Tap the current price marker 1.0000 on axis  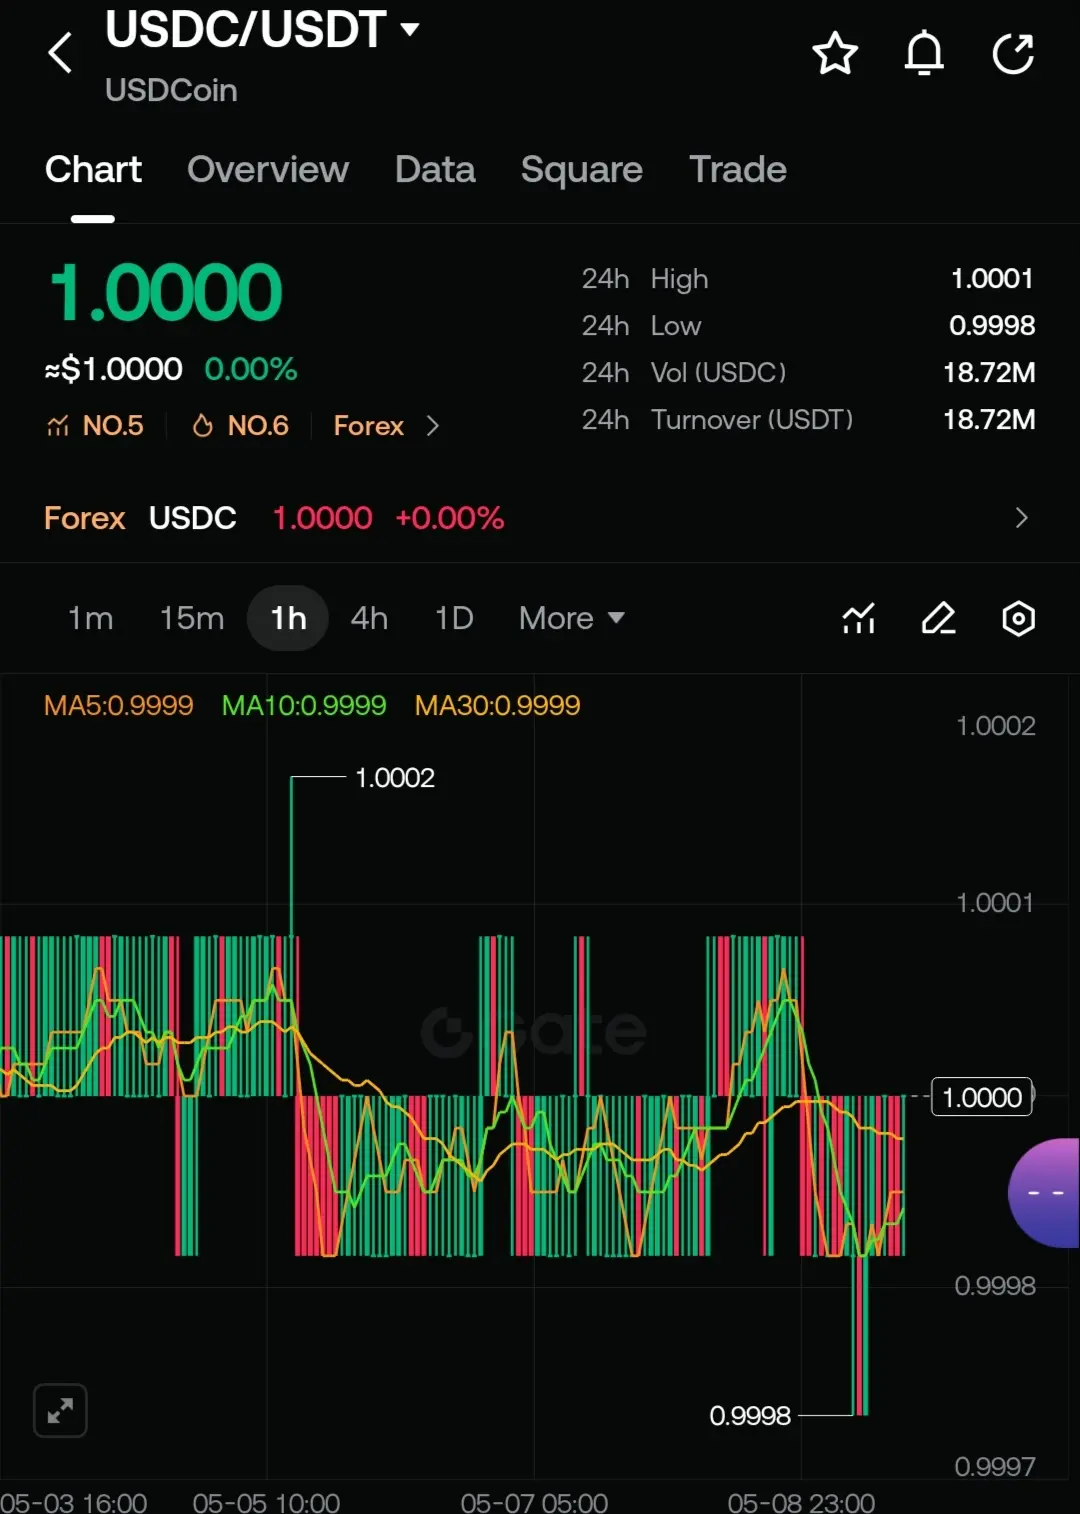pyautogui.click(x=982, y=1097)
